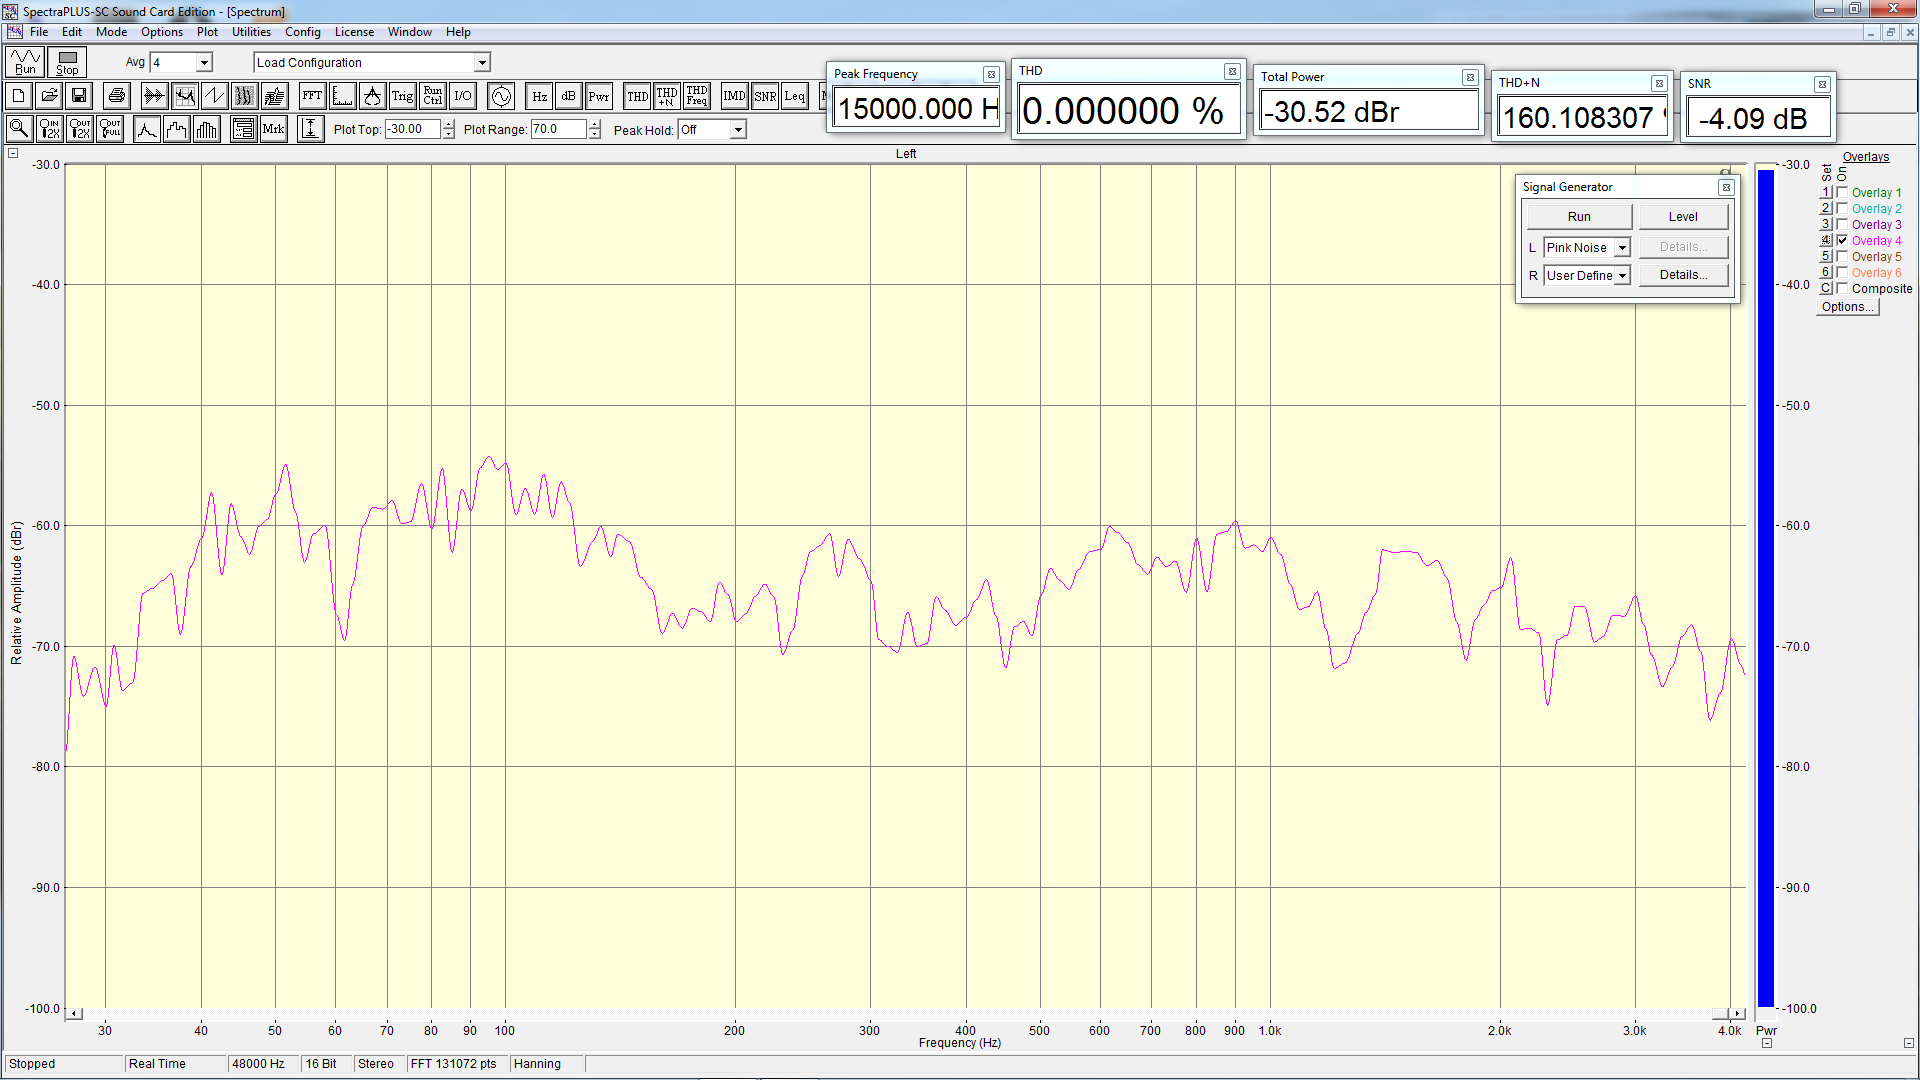Enable Overlay 6 checkbox
The width and height of the screenshot is (1920, 1080).
1842,272
